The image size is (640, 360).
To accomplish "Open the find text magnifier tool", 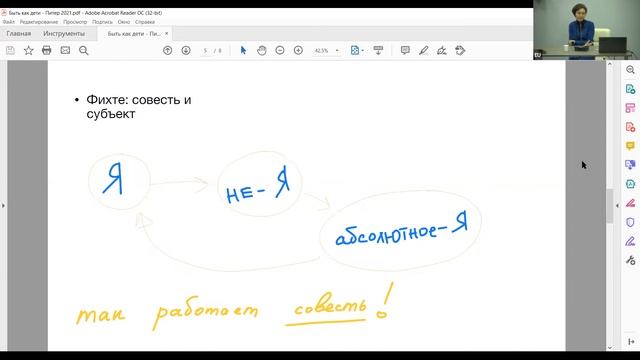I will 84,50.
